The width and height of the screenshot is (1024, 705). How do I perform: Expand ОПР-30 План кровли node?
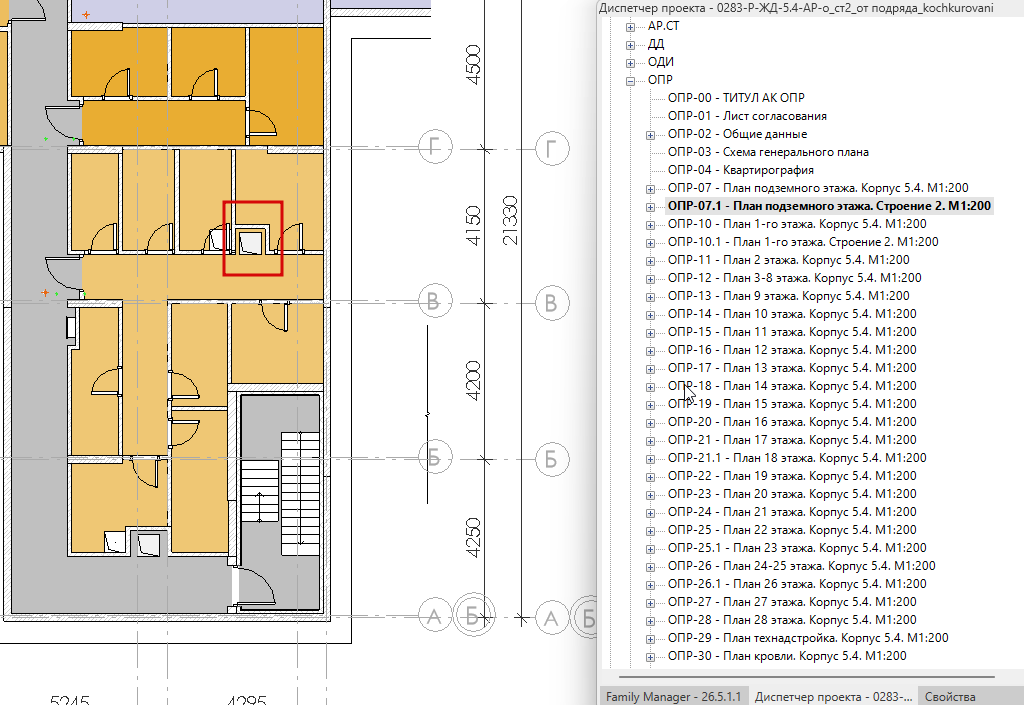[650, 657]
